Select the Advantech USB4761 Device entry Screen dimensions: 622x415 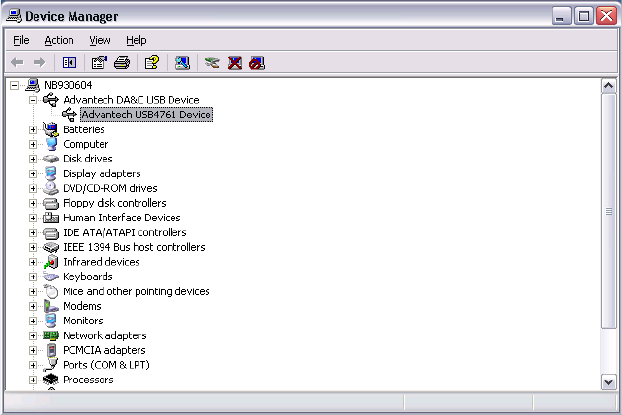(146, 114)
